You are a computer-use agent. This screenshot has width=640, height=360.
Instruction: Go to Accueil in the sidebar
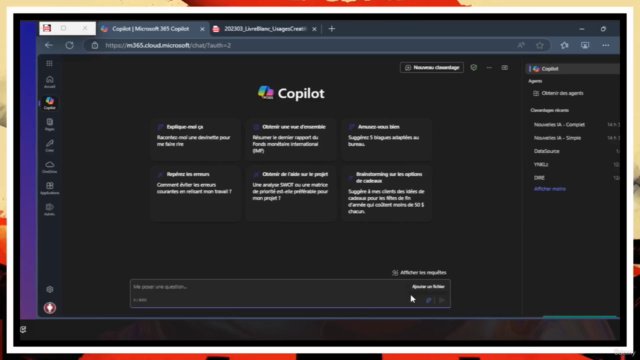(49, 82)
